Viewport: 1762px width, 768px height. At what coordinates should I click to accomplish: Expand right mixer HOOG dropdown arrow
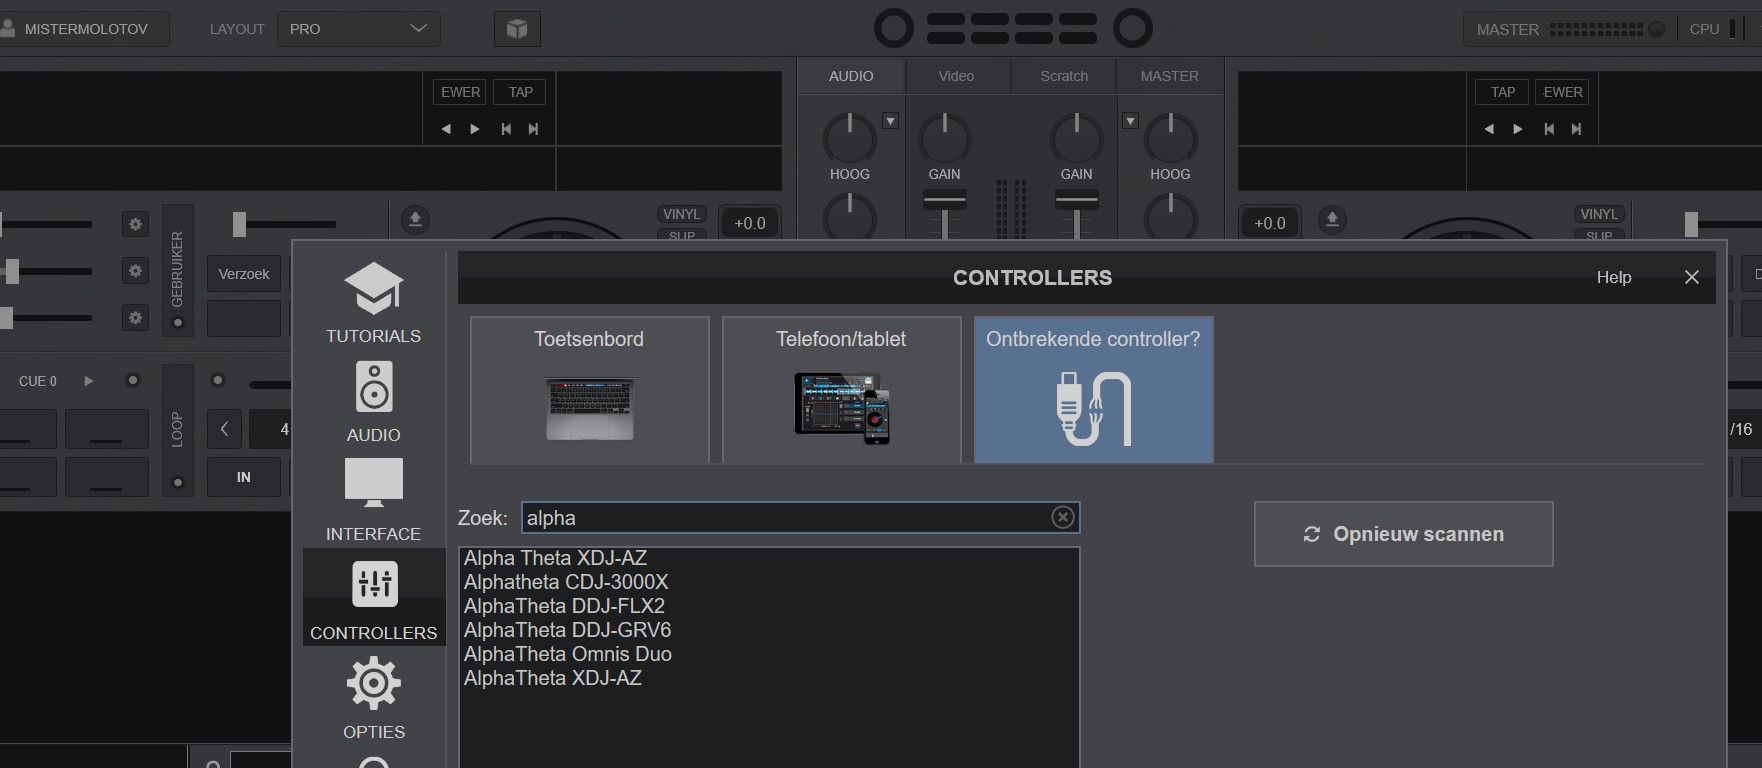tap(1130, 121)
